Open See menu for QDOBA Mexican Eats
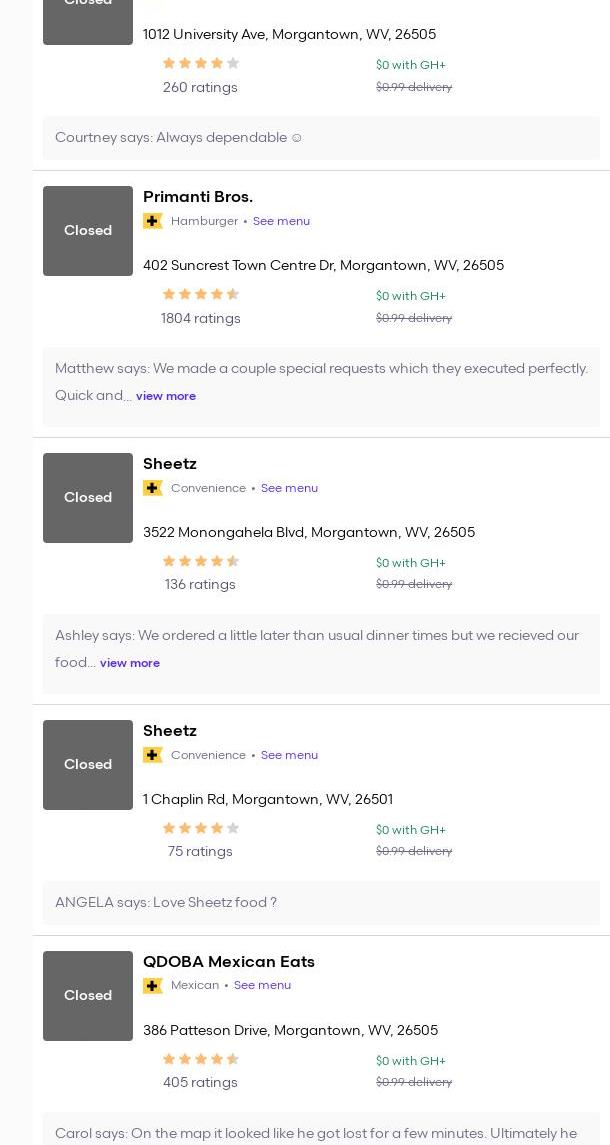 [x=262, y=985]
